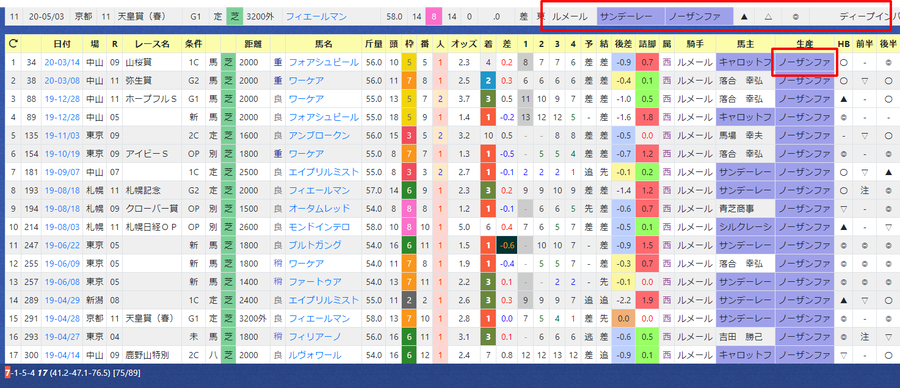
Task: Open horse link モンドインテロ
Action: [x=319, y=227]
